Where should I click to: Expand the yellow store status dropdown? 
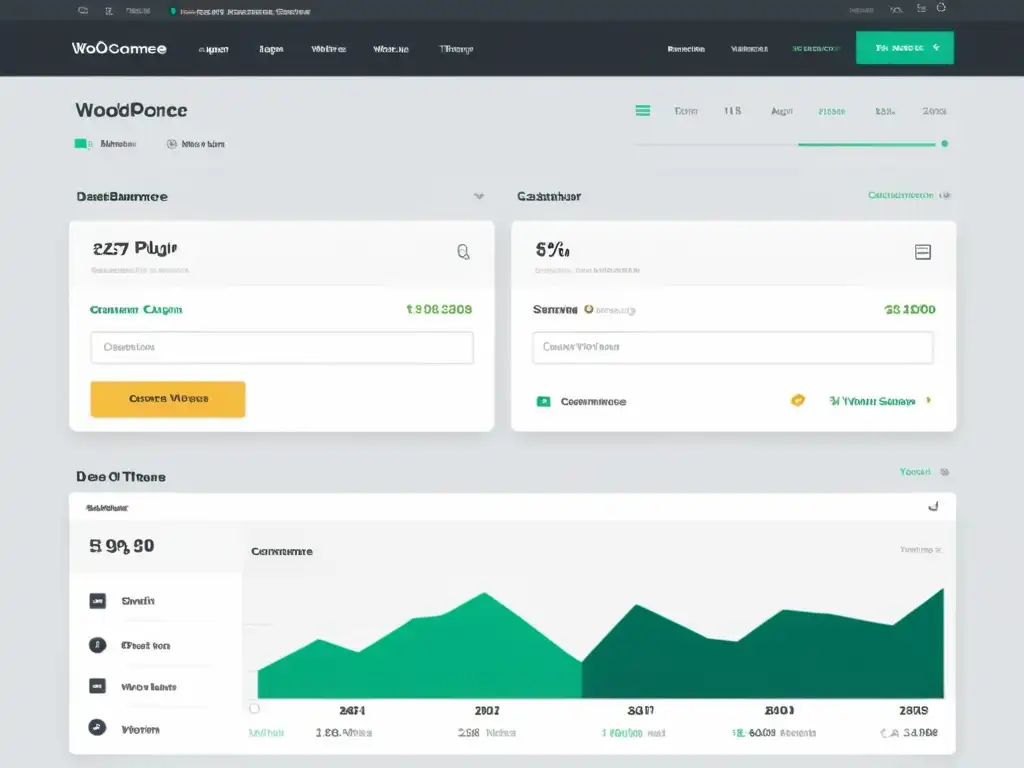pyautogui.click(x=797, y=400)
